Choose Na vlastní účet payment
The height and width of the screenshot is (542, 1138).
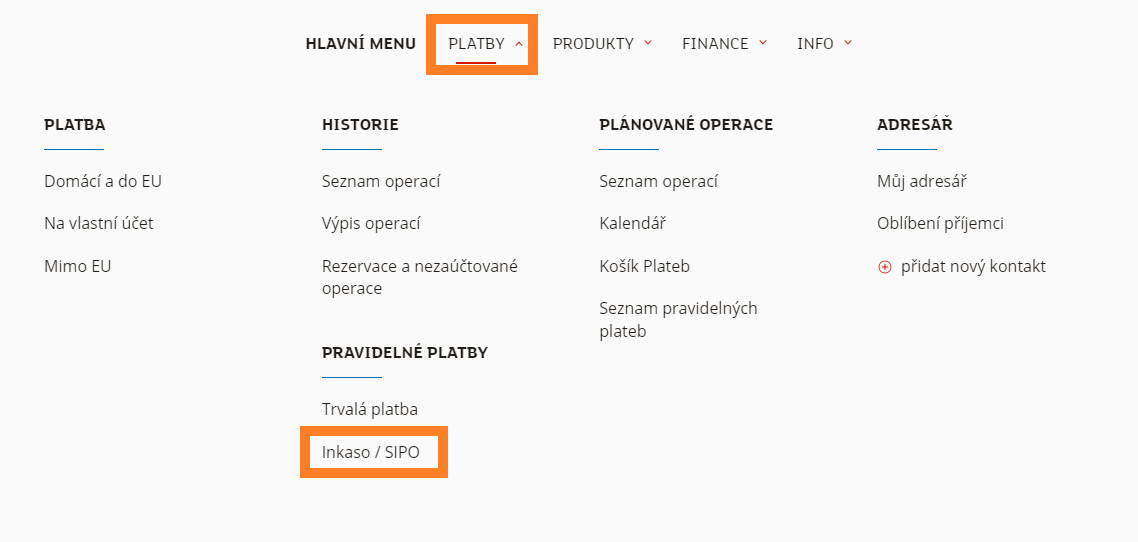[x=99, y=224]
